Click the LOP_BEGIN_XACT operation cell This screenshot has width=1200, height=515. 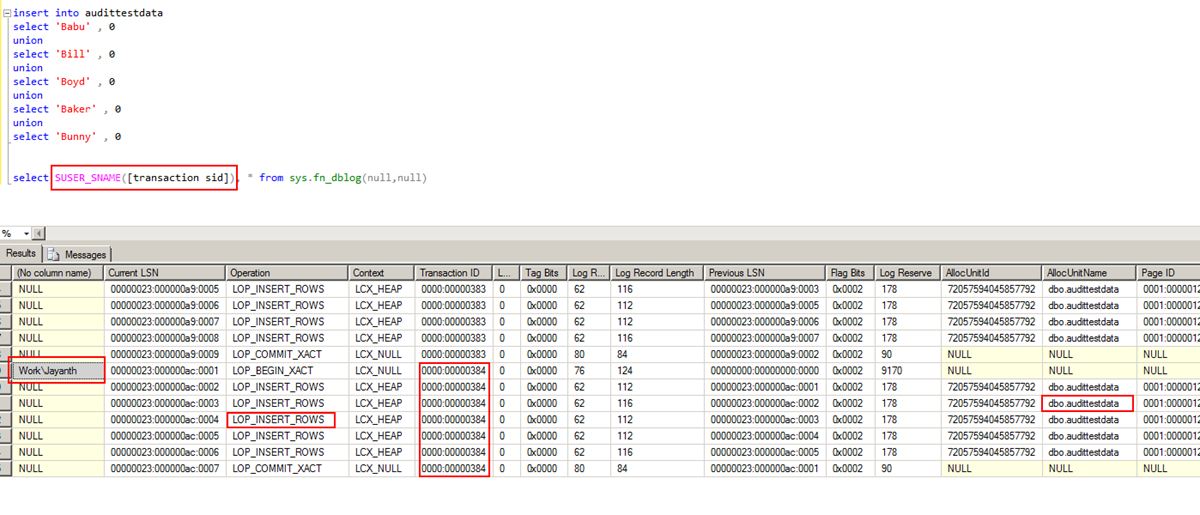[288, 370]
